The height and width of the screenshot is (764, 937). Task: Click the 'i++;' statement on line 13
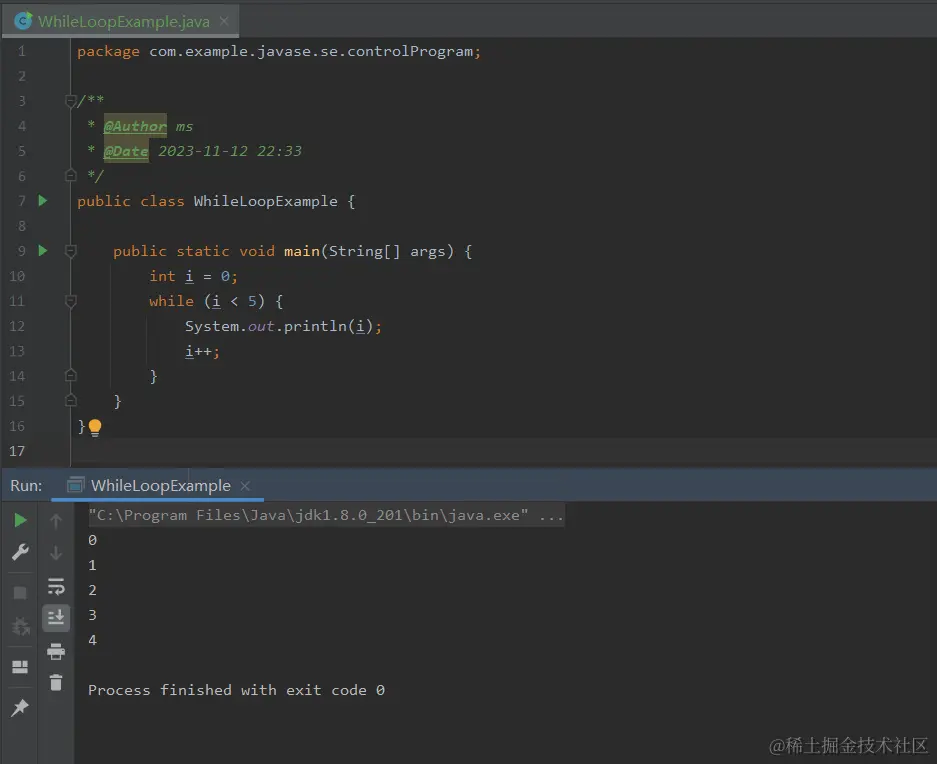pyautogui.click(x=203, y=352)
